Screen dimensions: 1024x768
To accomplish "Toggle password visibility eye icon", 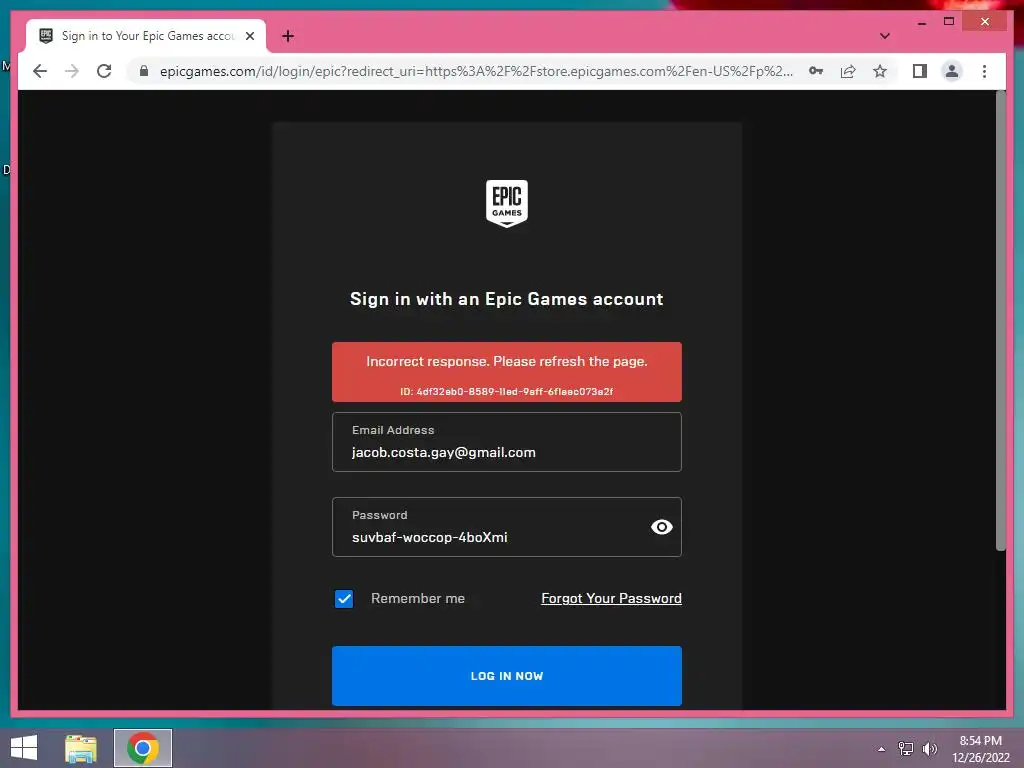I will [x=662, y=527].
